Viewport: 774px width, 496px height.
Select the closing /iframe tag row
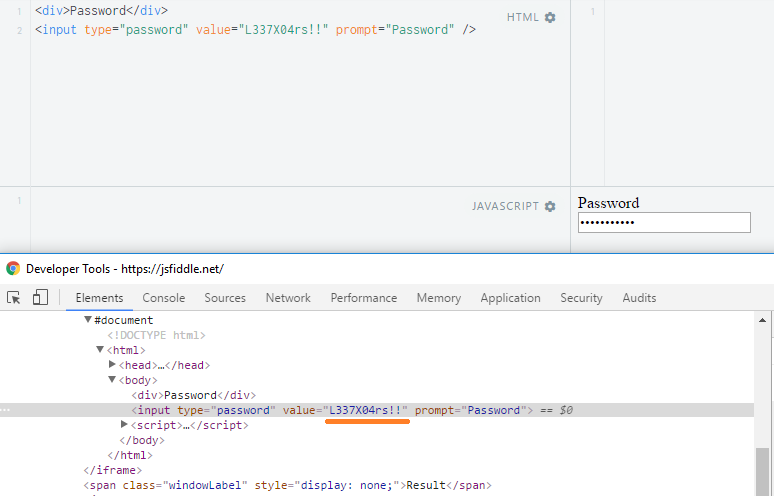pyautogui.click(x=113, y=470)
